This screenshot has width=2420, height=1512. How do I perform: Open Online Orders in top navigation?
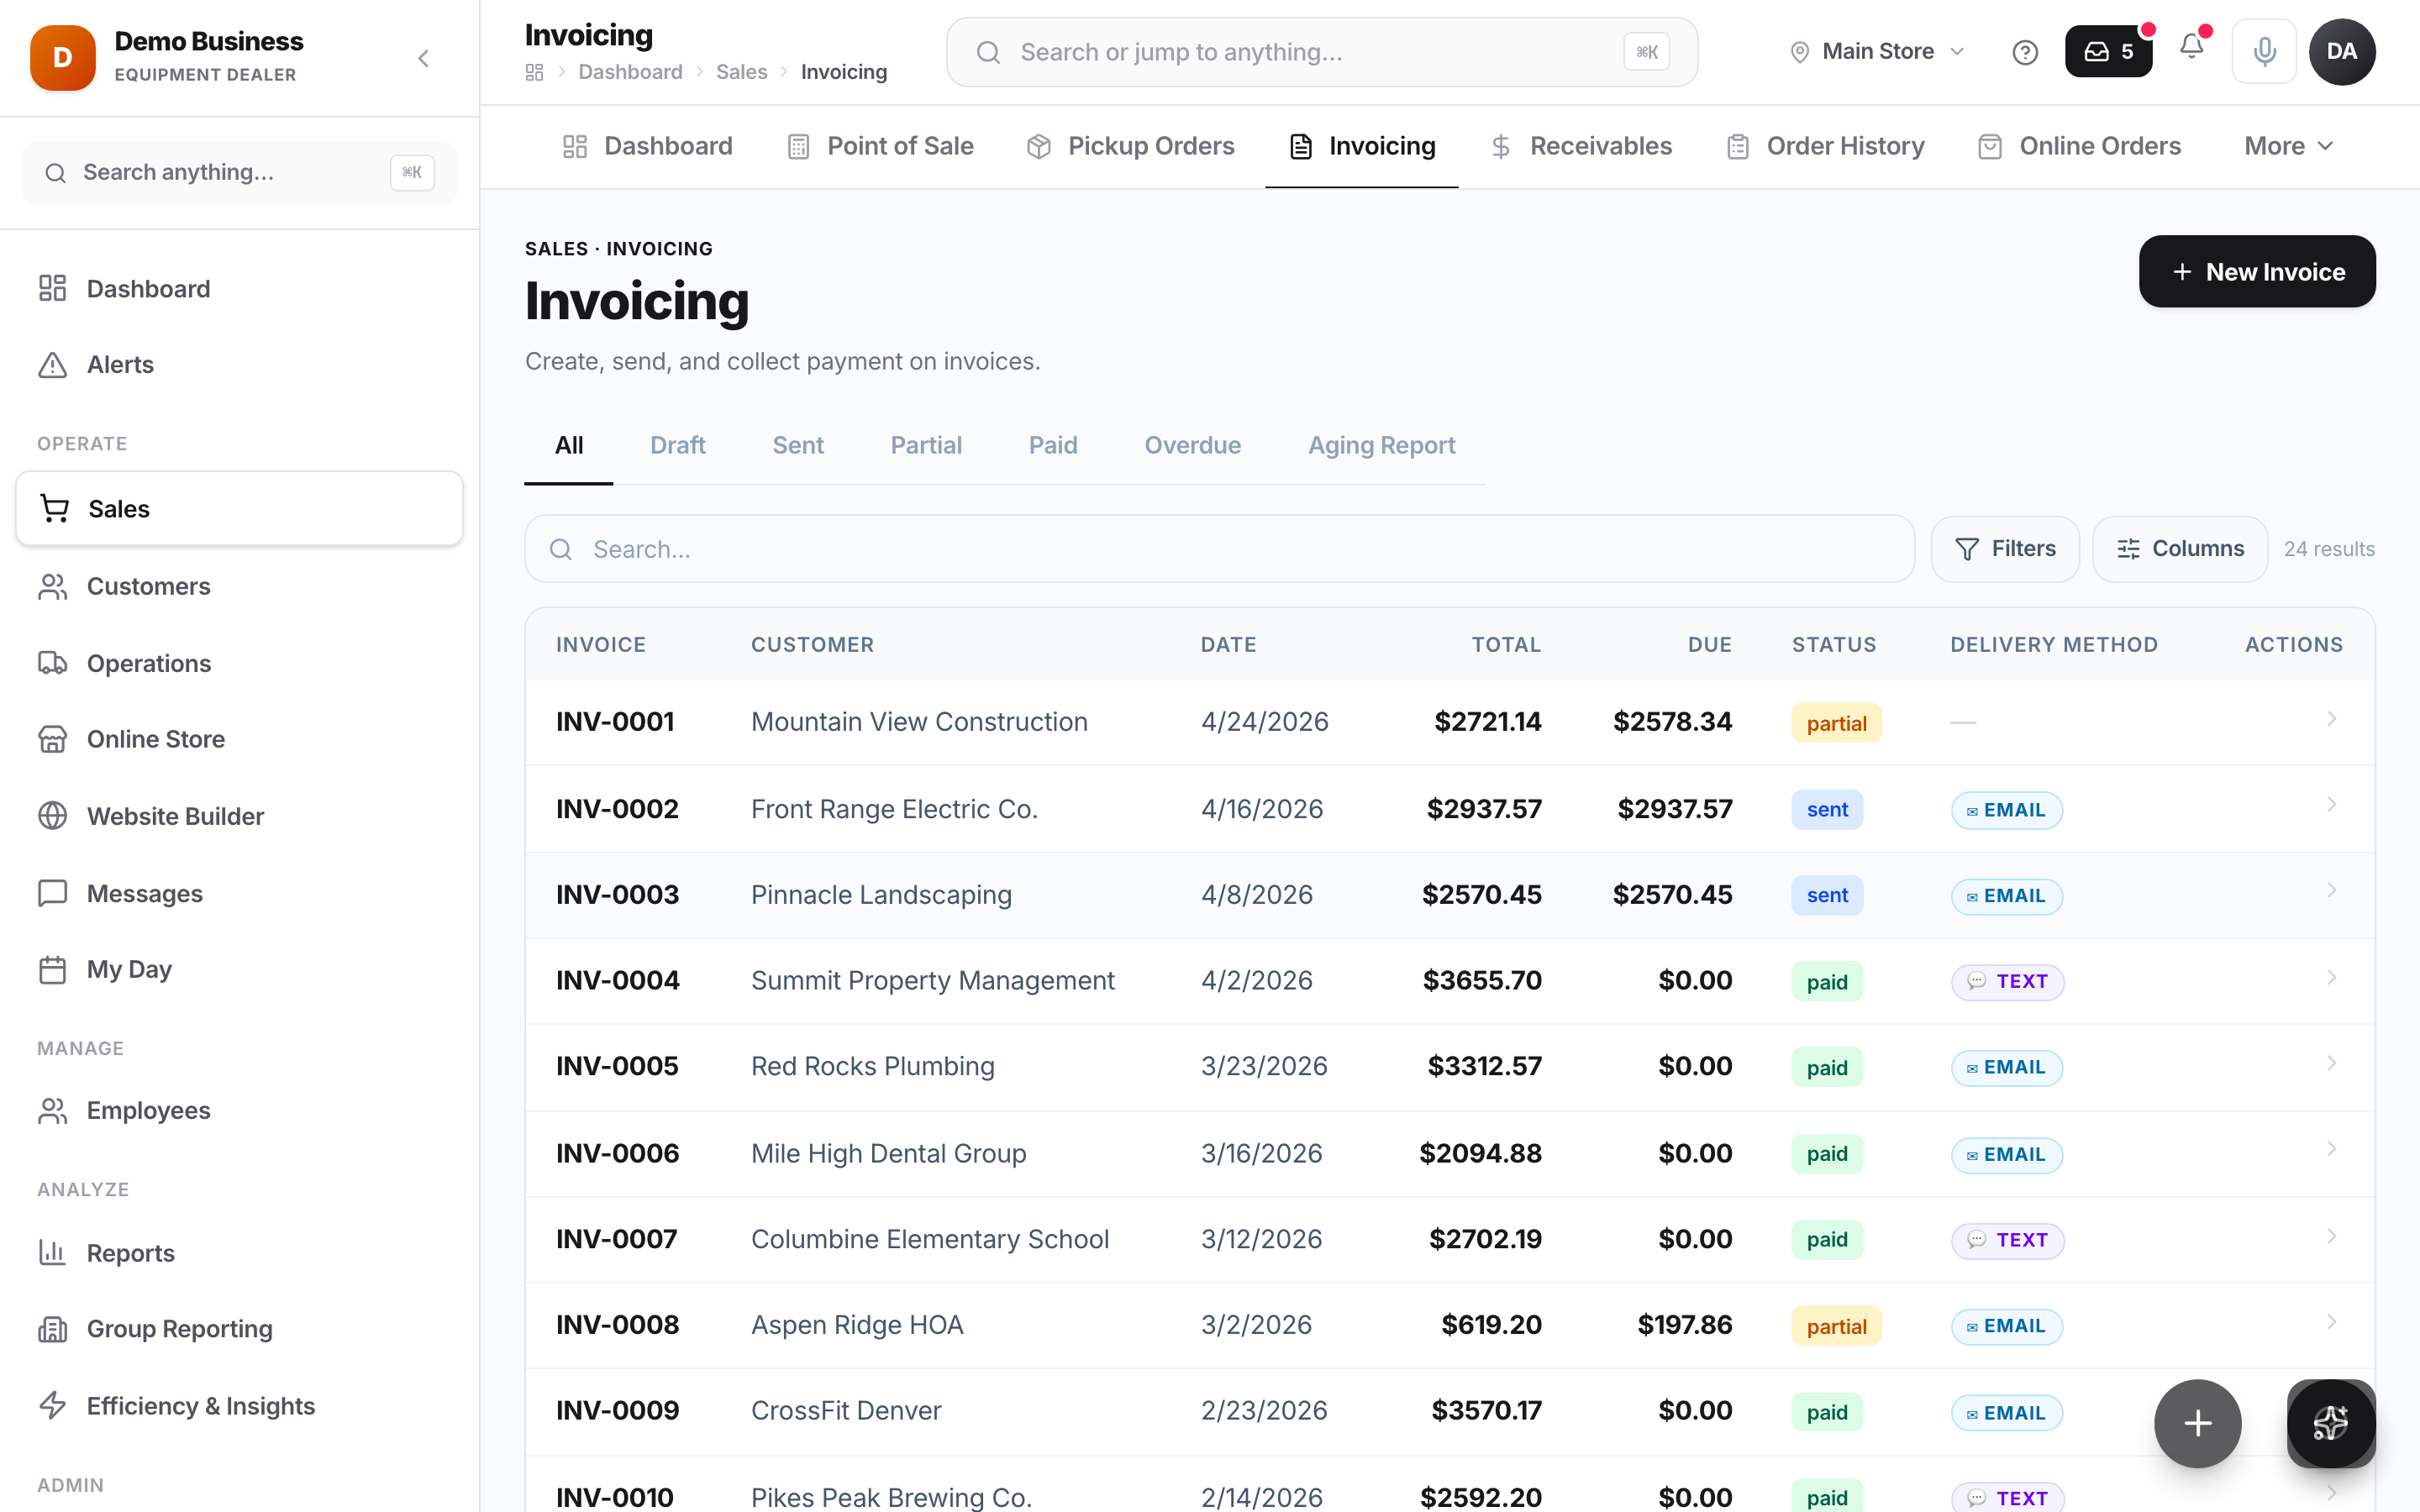[2079, 146]
